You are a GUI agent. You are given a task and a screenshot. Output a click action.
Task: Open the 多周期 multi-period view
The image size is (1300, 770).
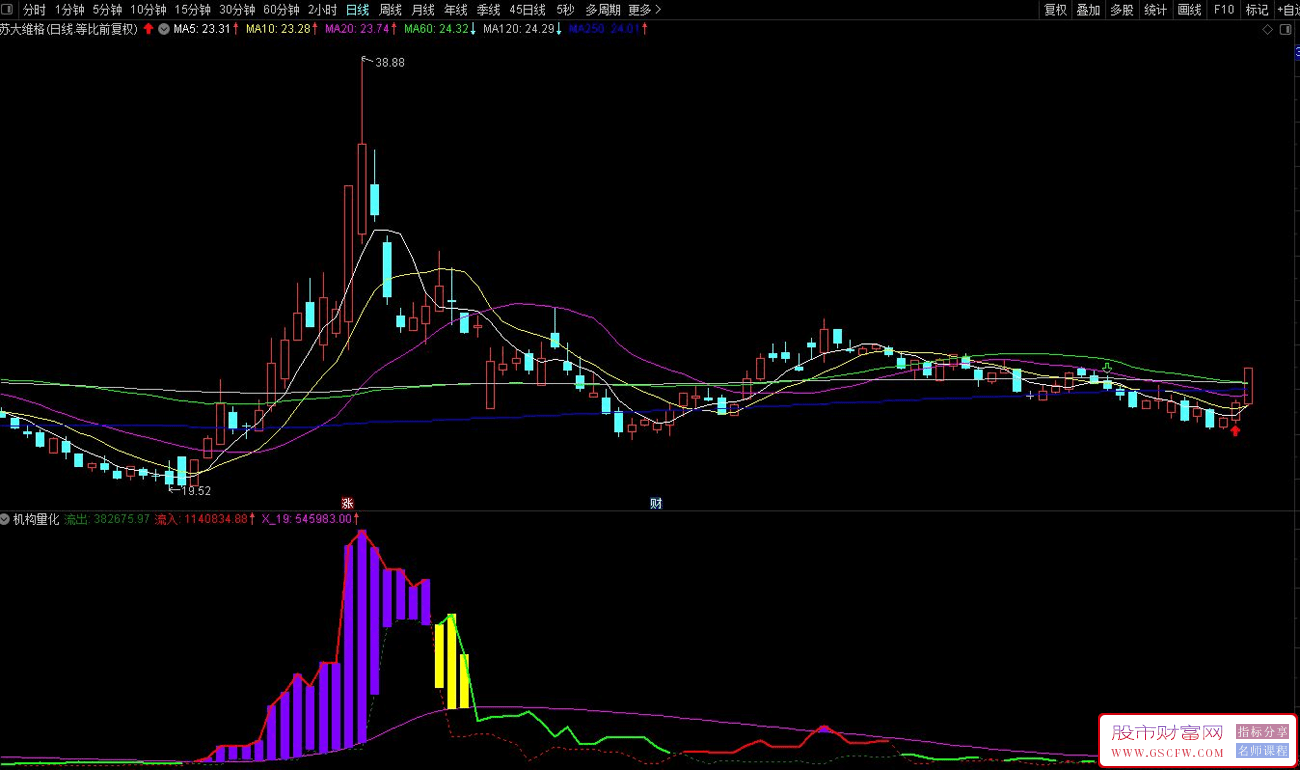tap(602, 10)
